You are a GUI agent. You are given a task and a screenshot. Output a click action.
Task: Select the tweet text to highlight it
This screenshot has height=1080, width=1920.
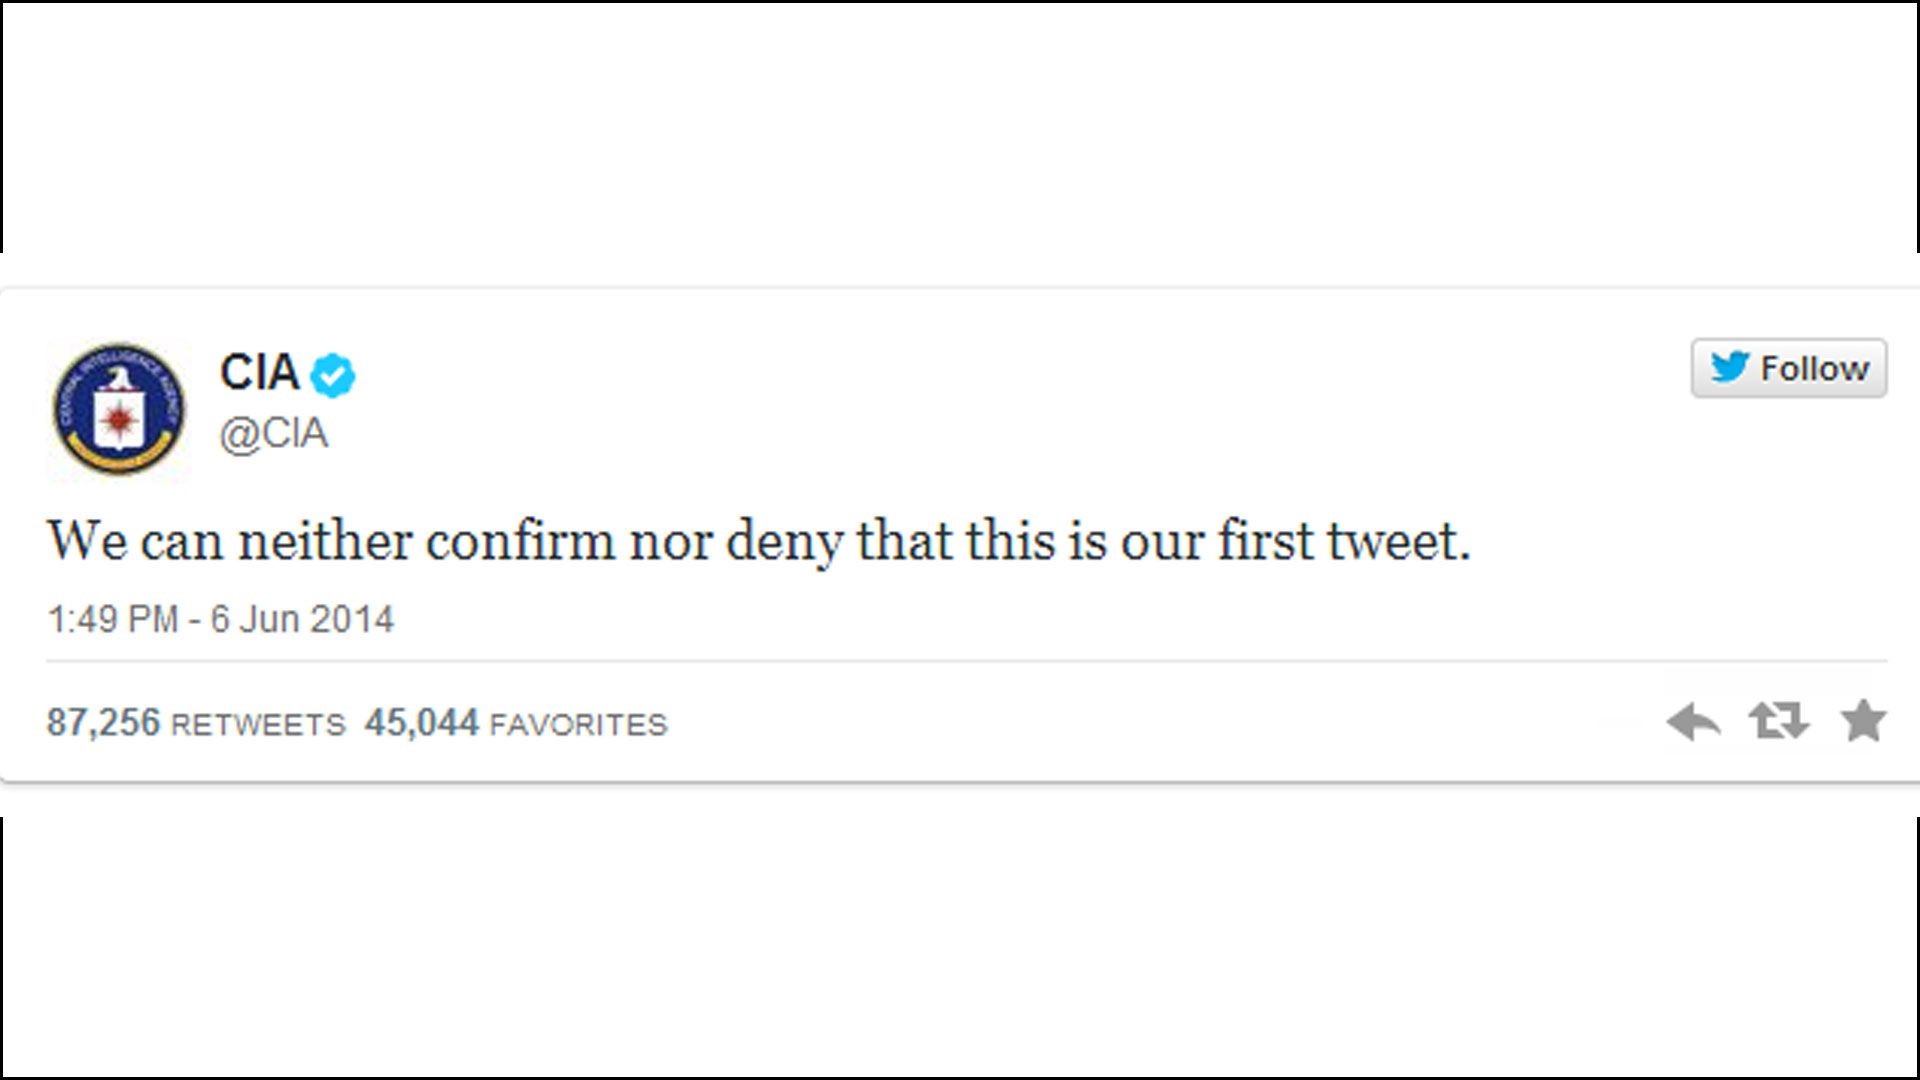[x=760, y=540]
